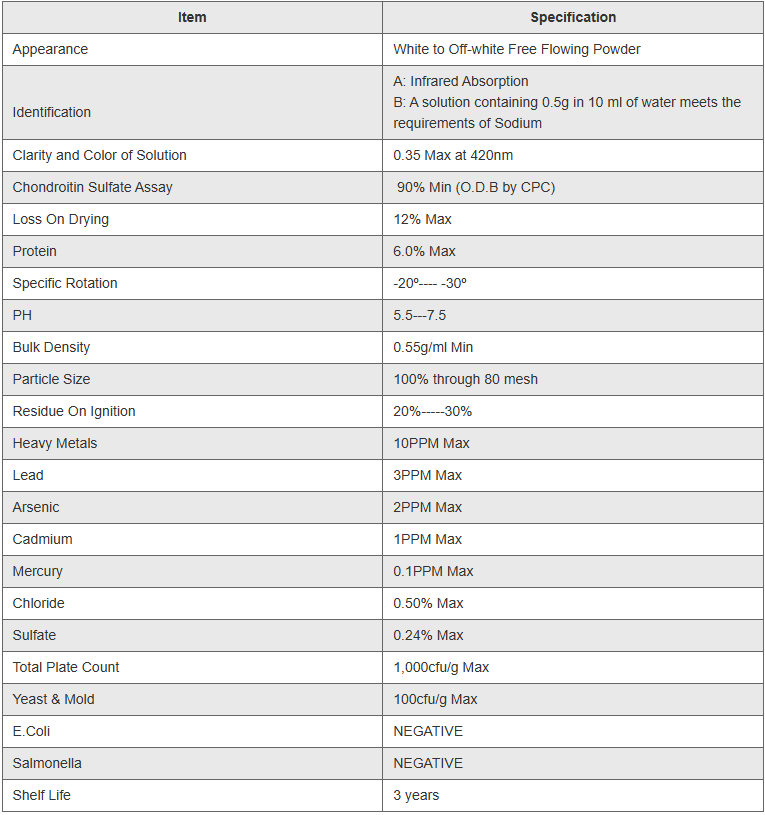This screenshot has width=765, height=815.
Task: Click the Shelf Life 3 years value
Action: [x=416, y=795]
